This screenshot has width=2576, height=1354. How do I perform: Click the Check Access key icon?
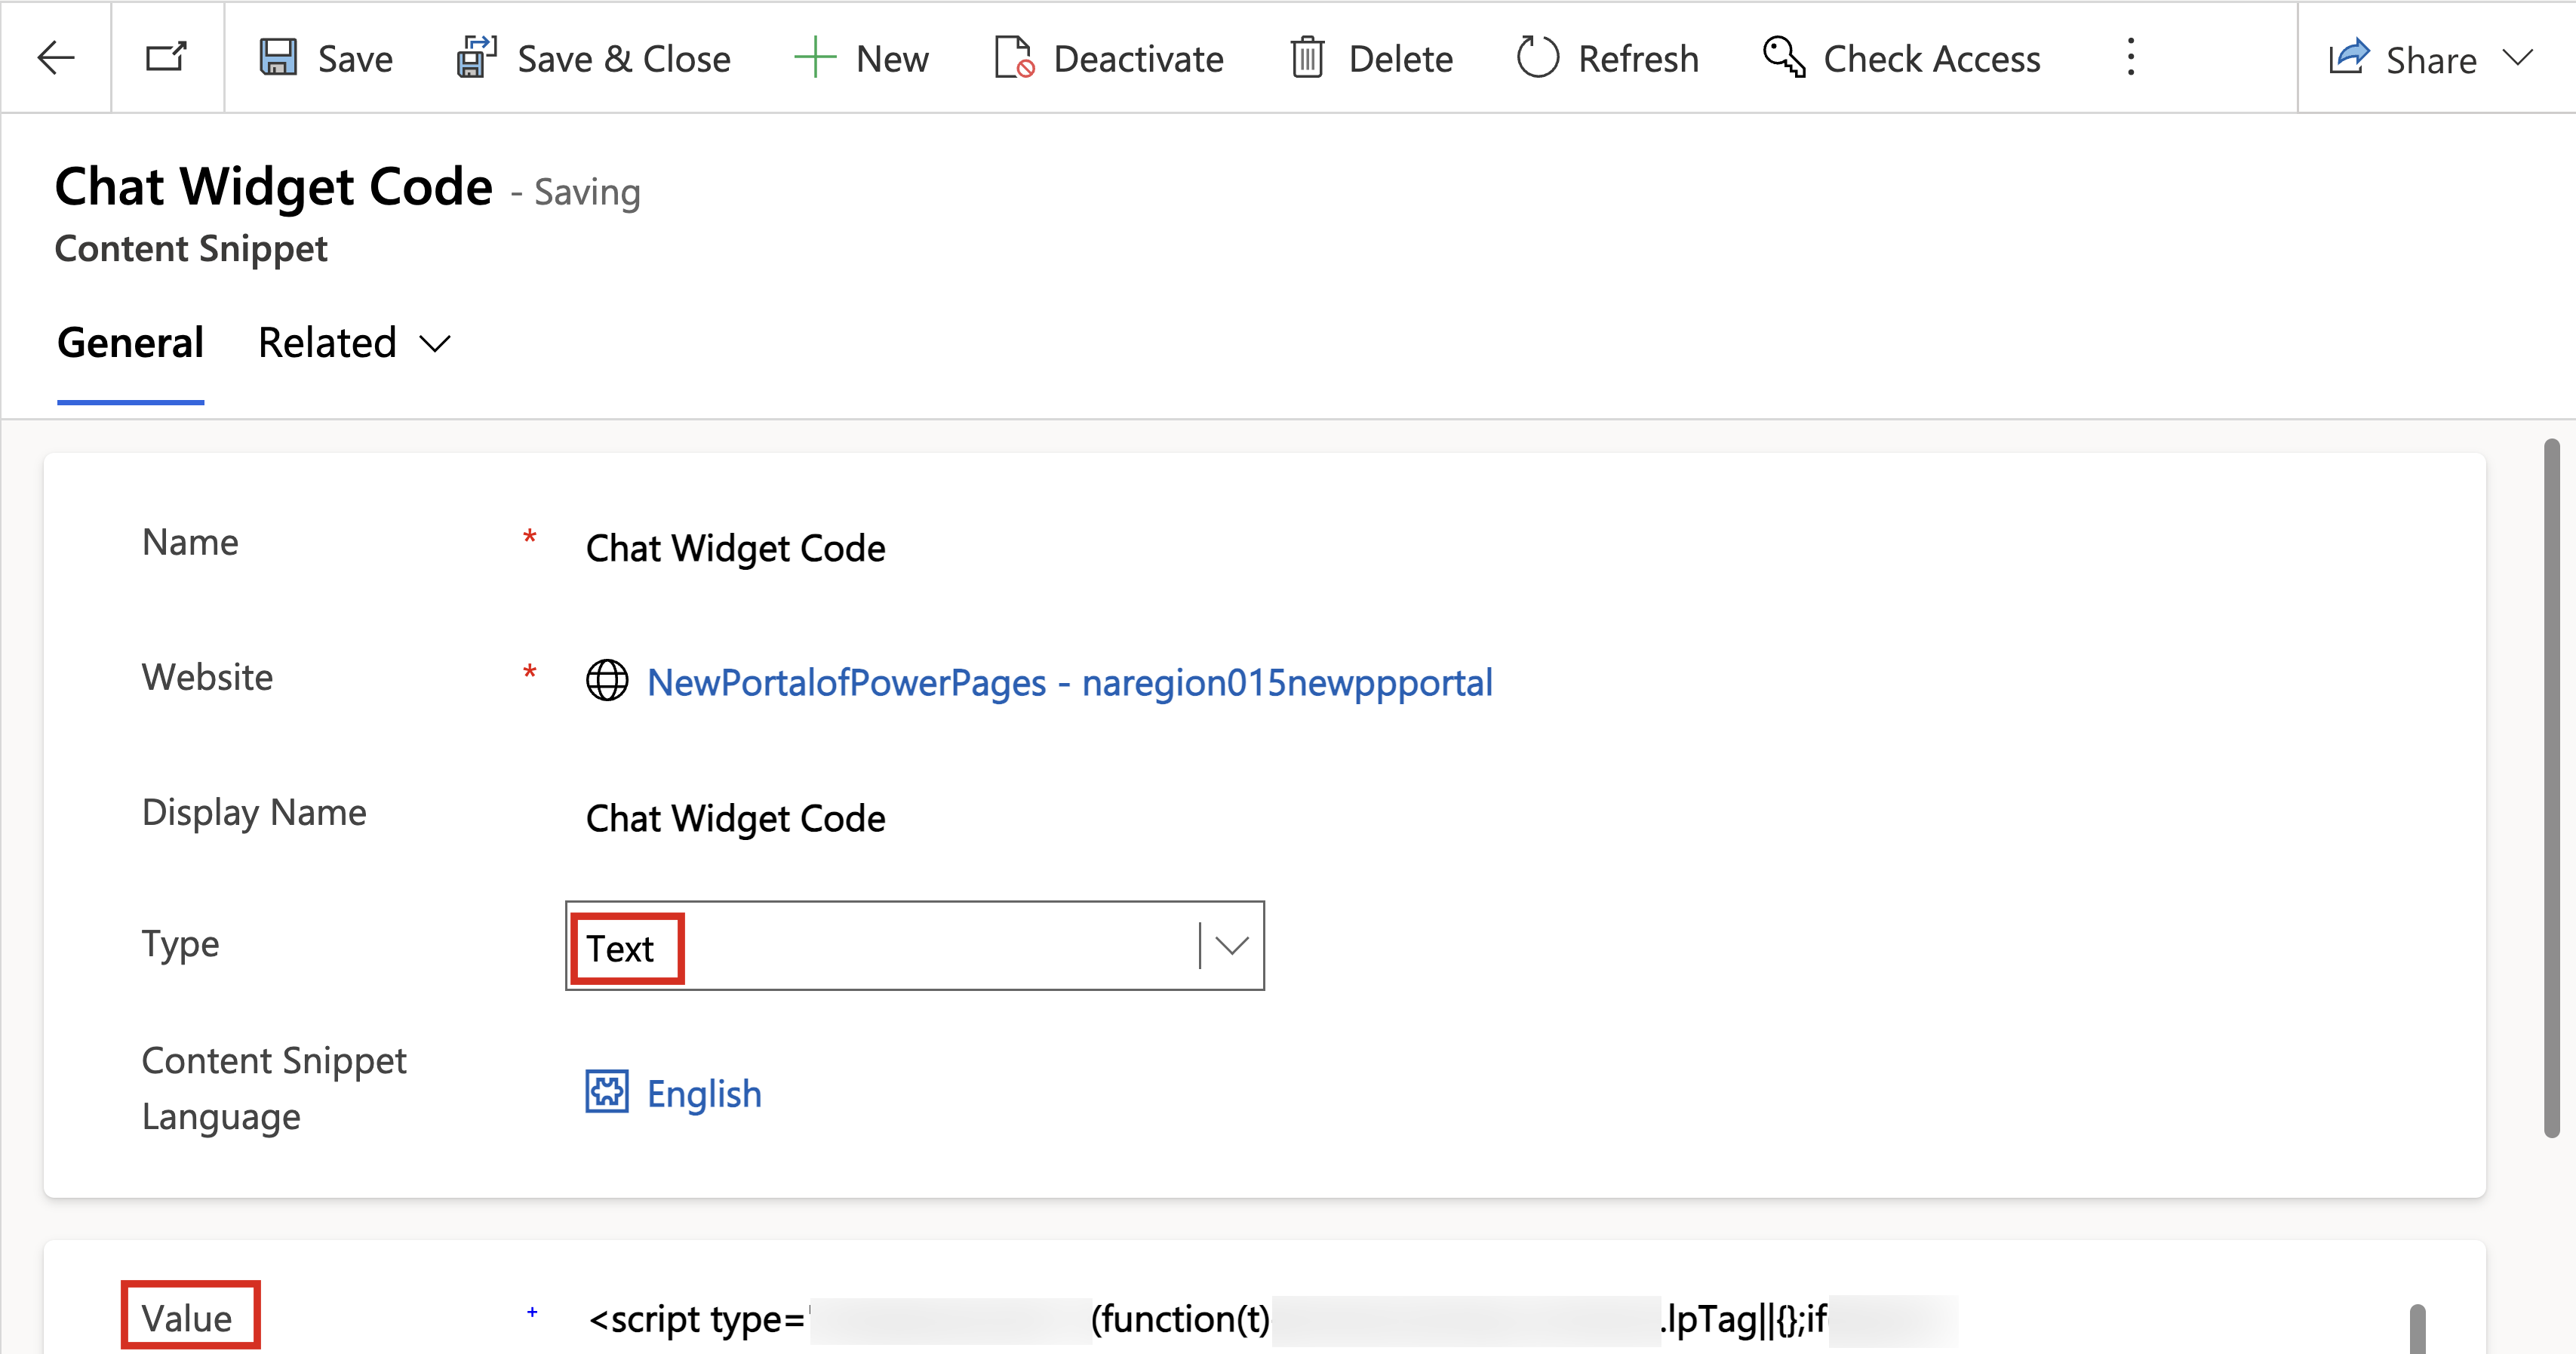1784,57
